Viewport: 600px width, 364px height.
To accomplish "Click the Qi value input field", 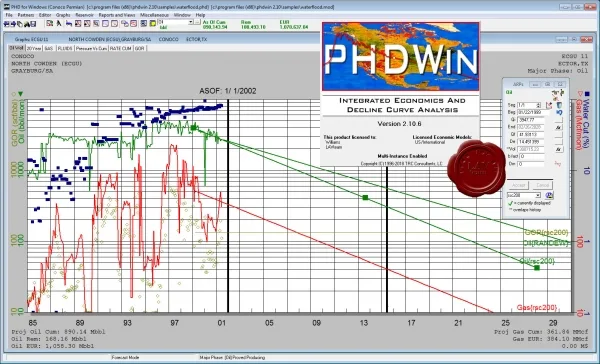I will 531,120.
